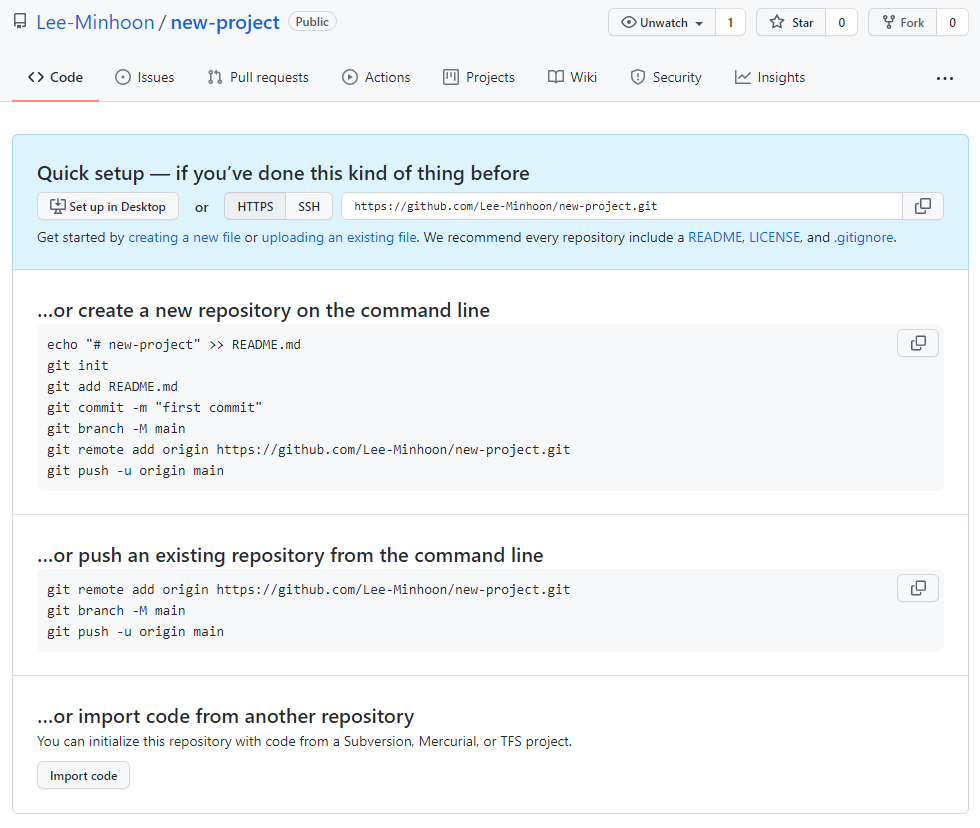Click the Quick setup heading text
980x828 pixels.
tap(283, 173)
